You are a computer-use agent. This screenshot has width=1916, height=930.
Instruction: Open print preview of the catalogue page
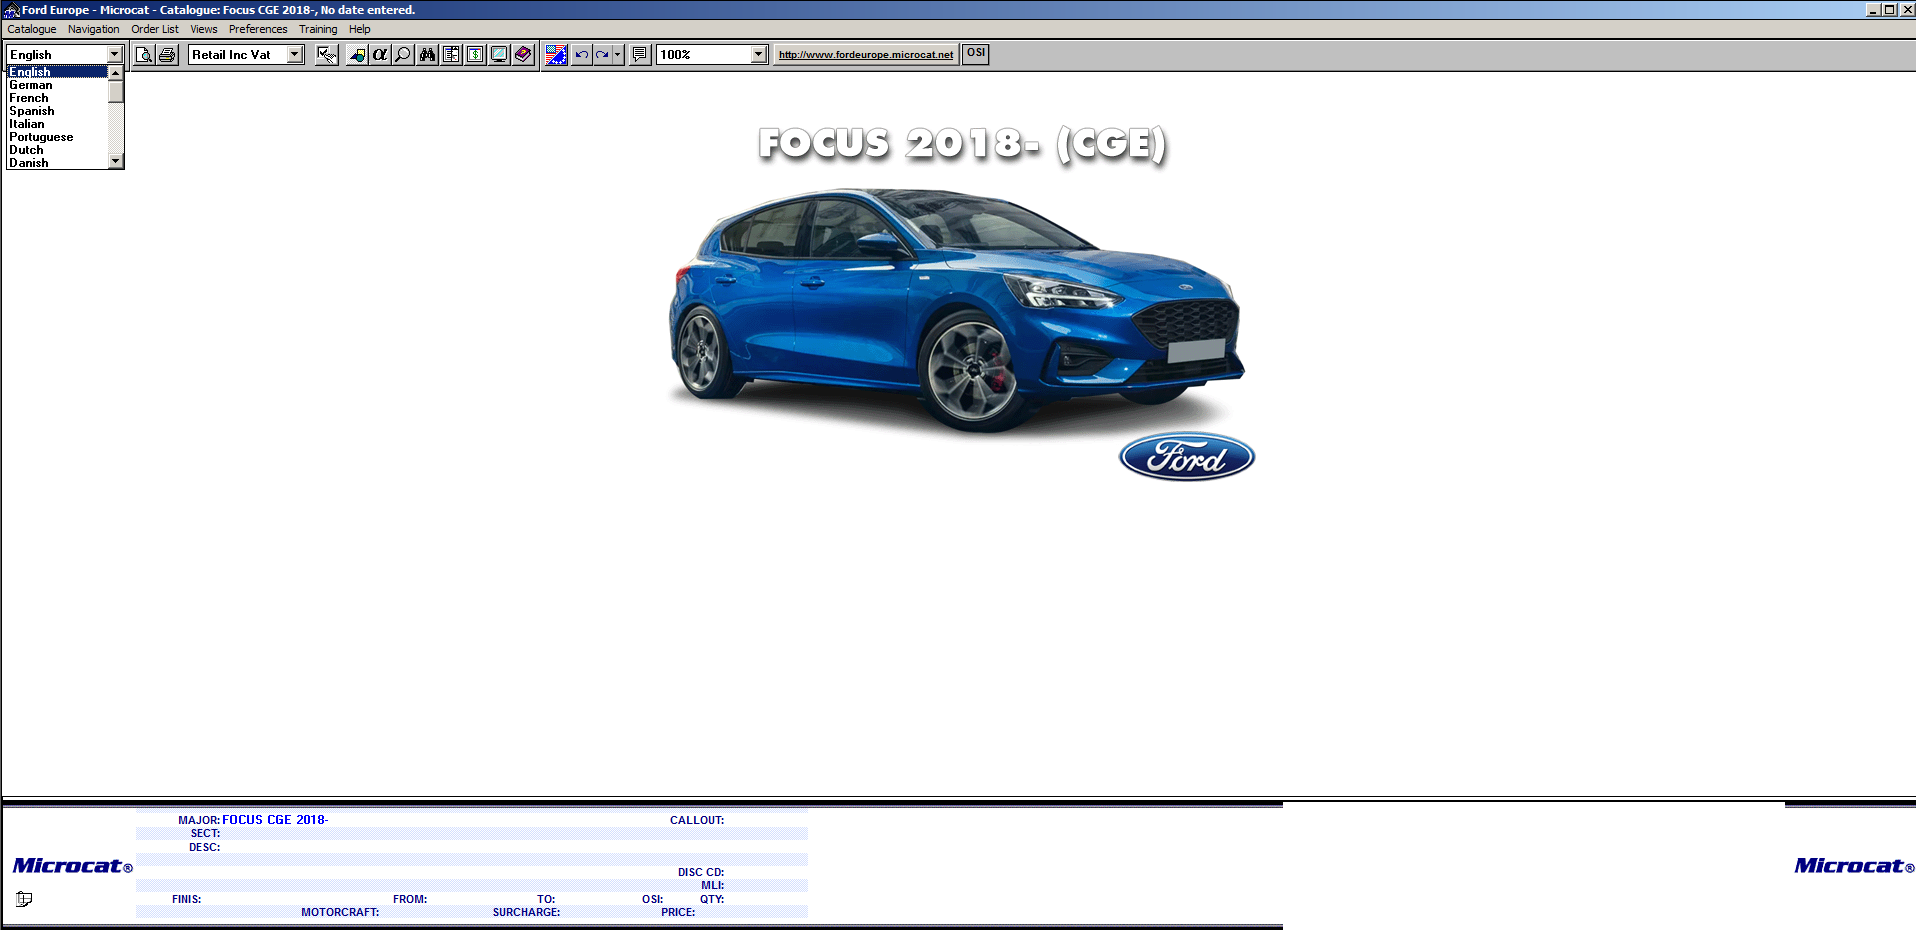[x=144, y=54]
